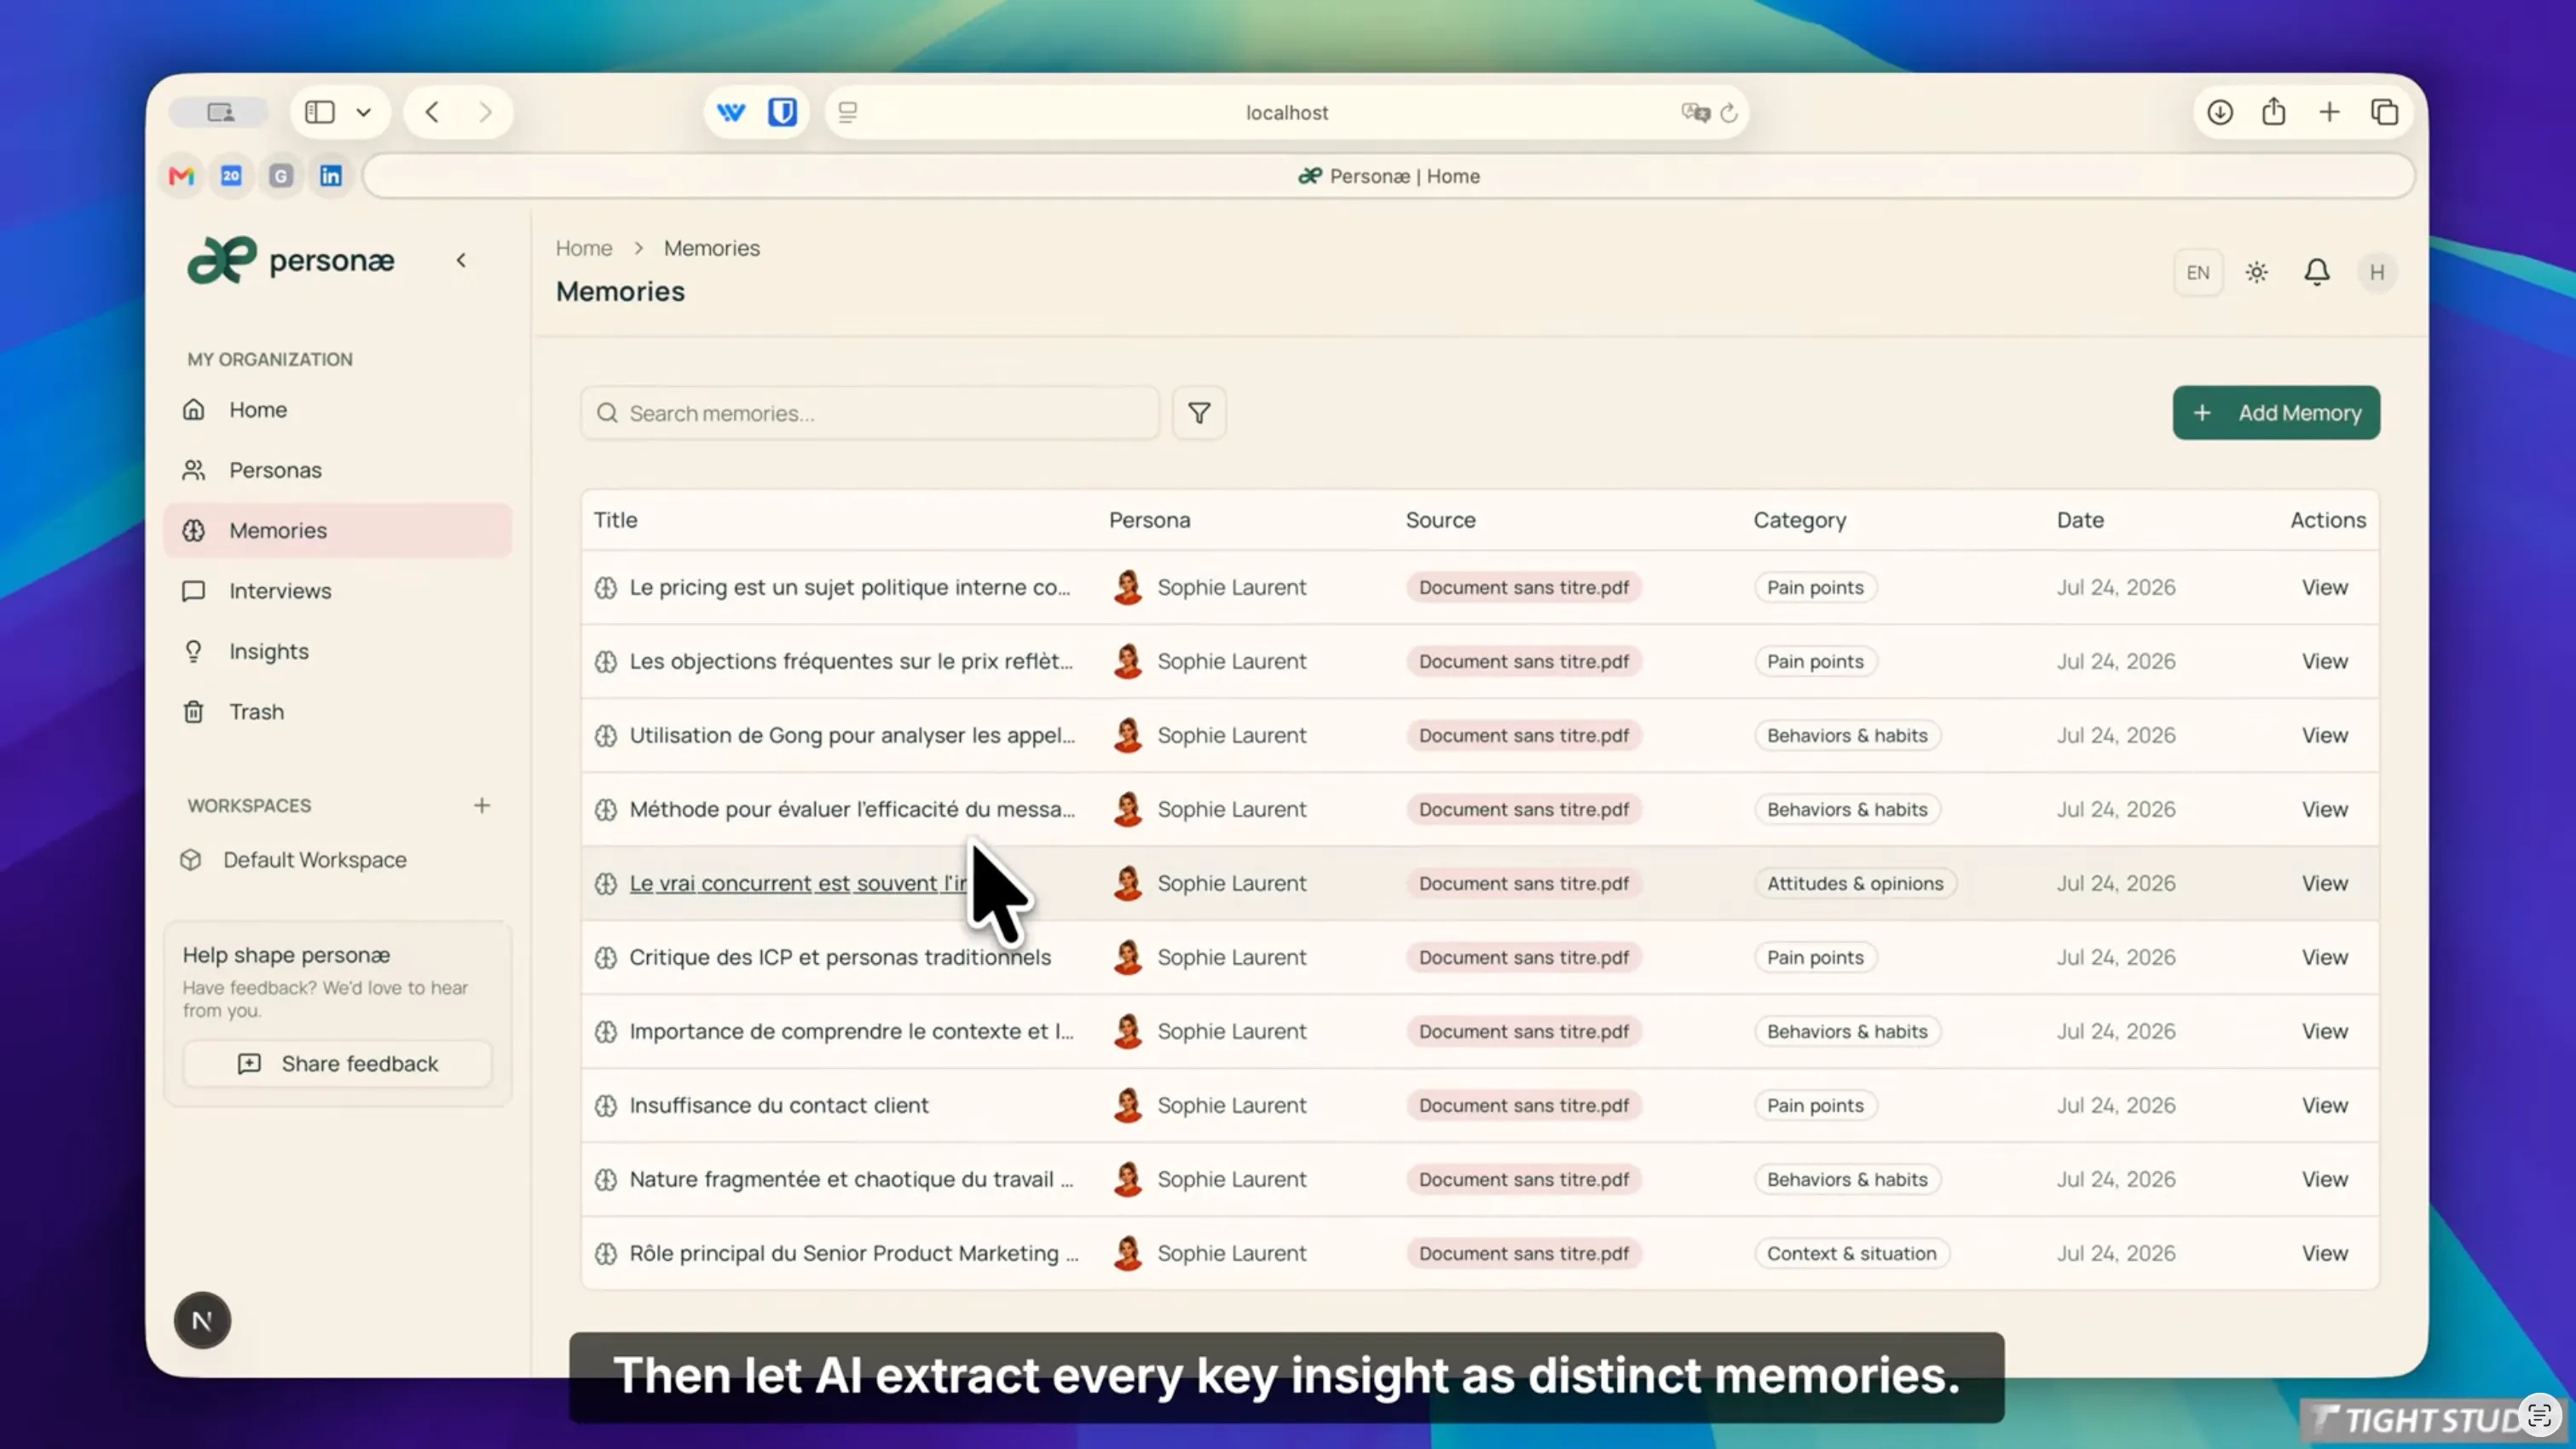Screen dimensions: 2576x1449
Task: View the 'Utilisation de Gong' memory
Action: pyautogui.click(x=2325, y=736)
